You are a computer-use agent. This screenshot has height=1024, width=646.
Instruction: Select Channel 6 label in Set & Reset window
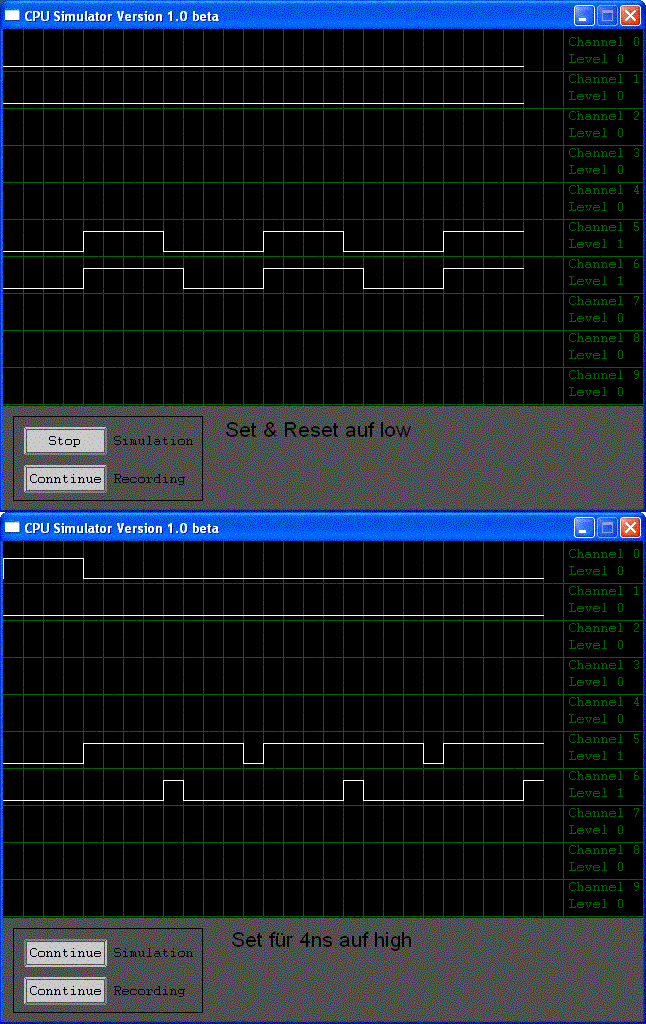(x=604, y=264)
